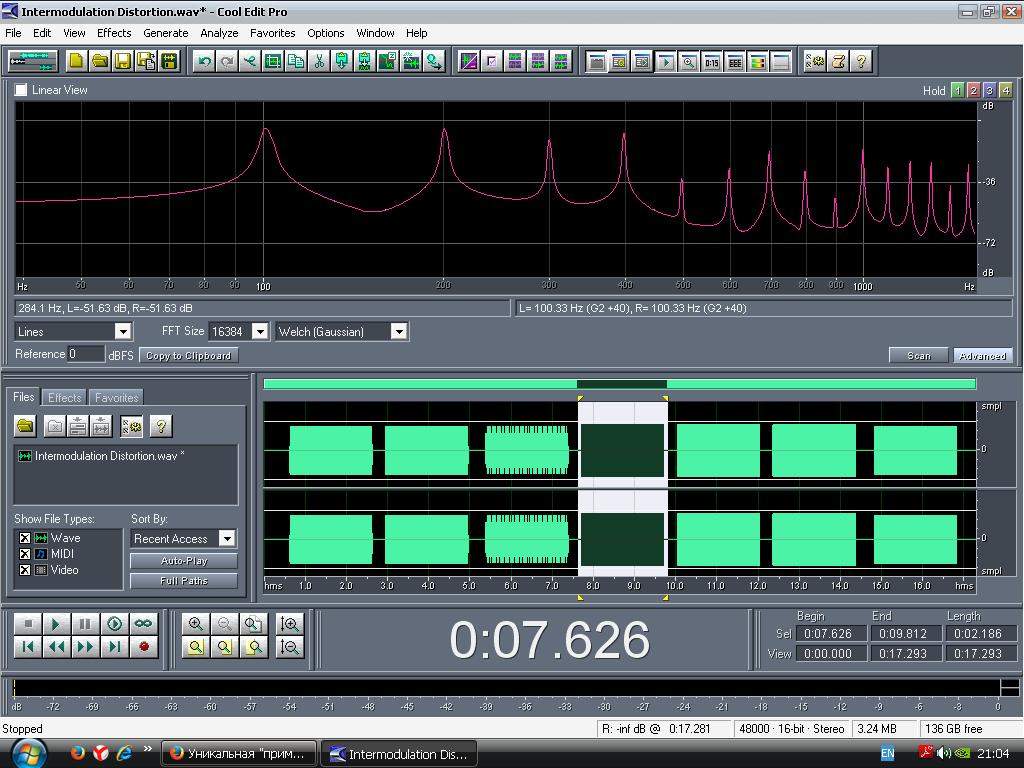Toggle the multitrack view switch icon
Image resolution: width=1024 pixels, height=768 pixels.
(x=33, y=61)
